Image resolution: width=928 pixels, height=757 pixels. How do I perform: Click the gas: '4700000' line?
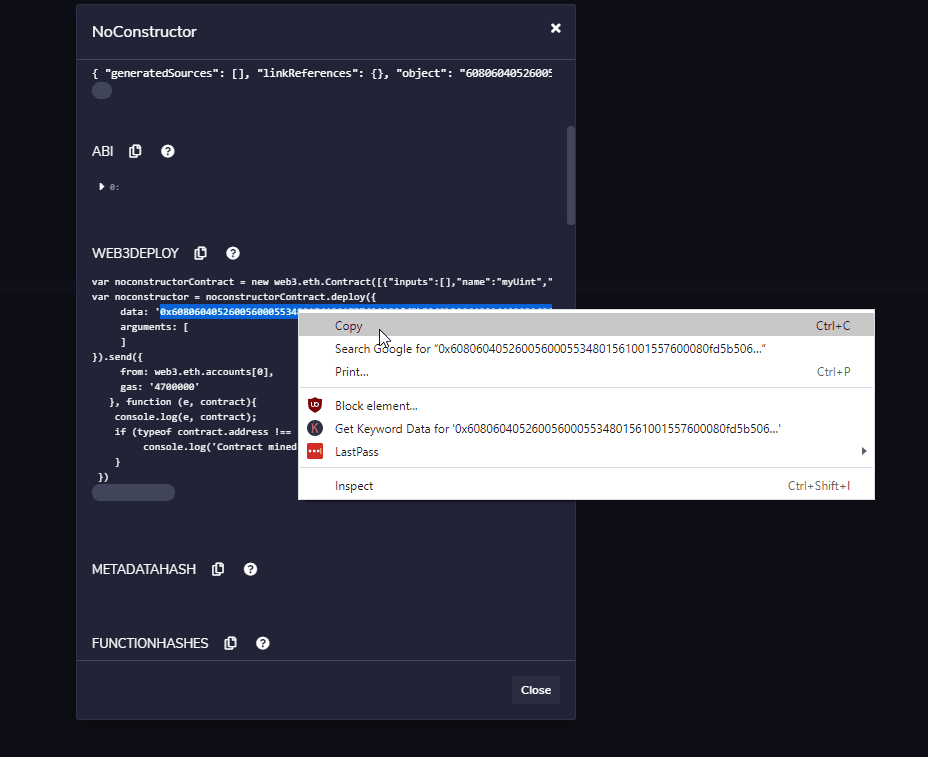click(x=160, y=386)
